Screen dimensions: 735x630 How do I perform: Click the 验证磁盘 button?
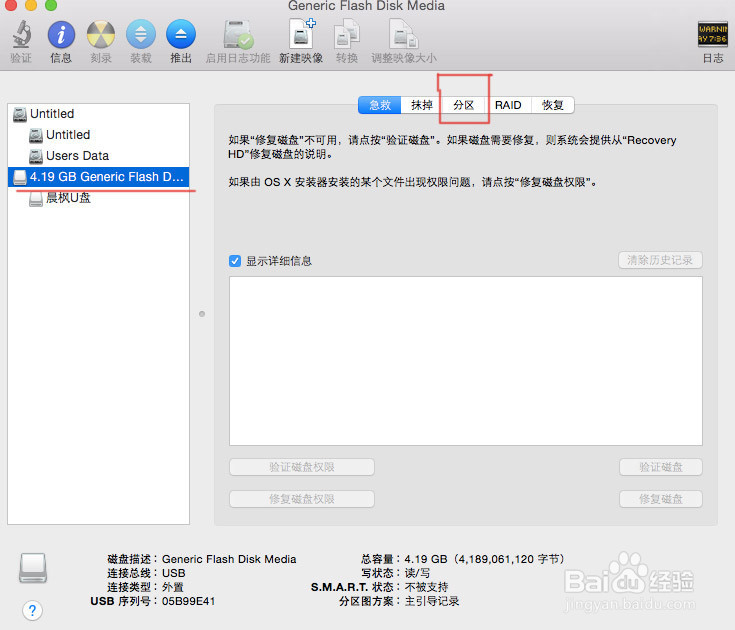coord(661,467)
